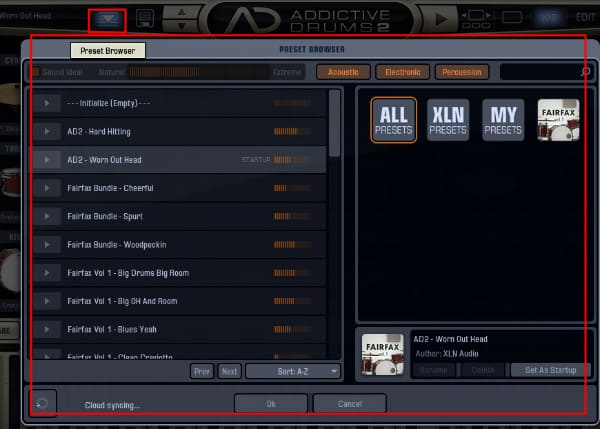The image size is (600, 429).
Task: Preview AD2 - Worn Out Head preset
Action: pos(47,160)
